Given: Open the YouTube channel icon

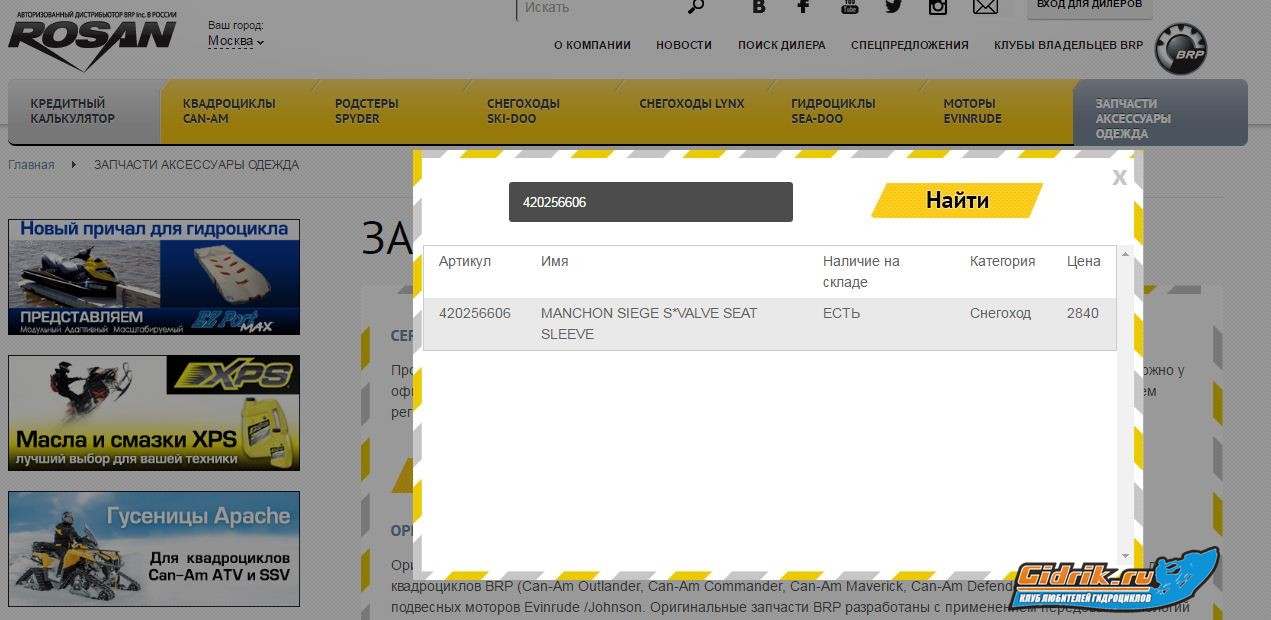Looking at the screenshot, I should tap(849, 7).
